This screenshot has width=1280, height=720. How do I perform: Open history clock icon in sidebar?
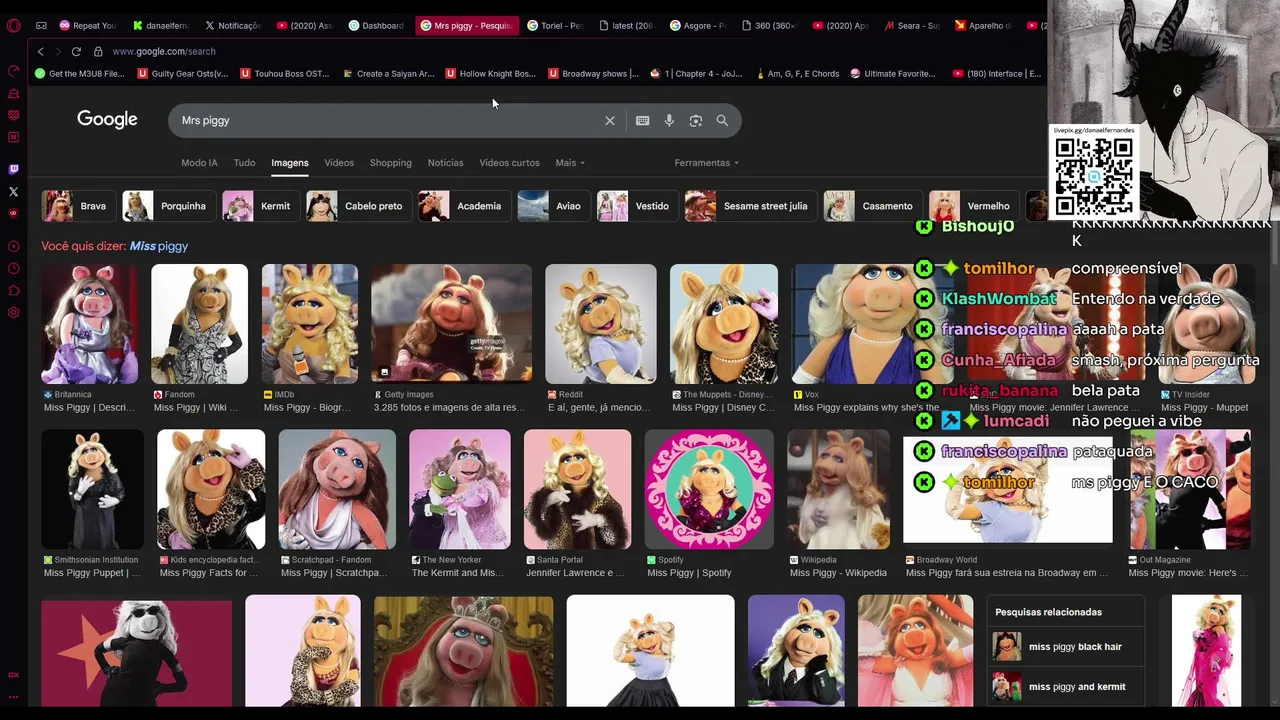coord(13,268)
